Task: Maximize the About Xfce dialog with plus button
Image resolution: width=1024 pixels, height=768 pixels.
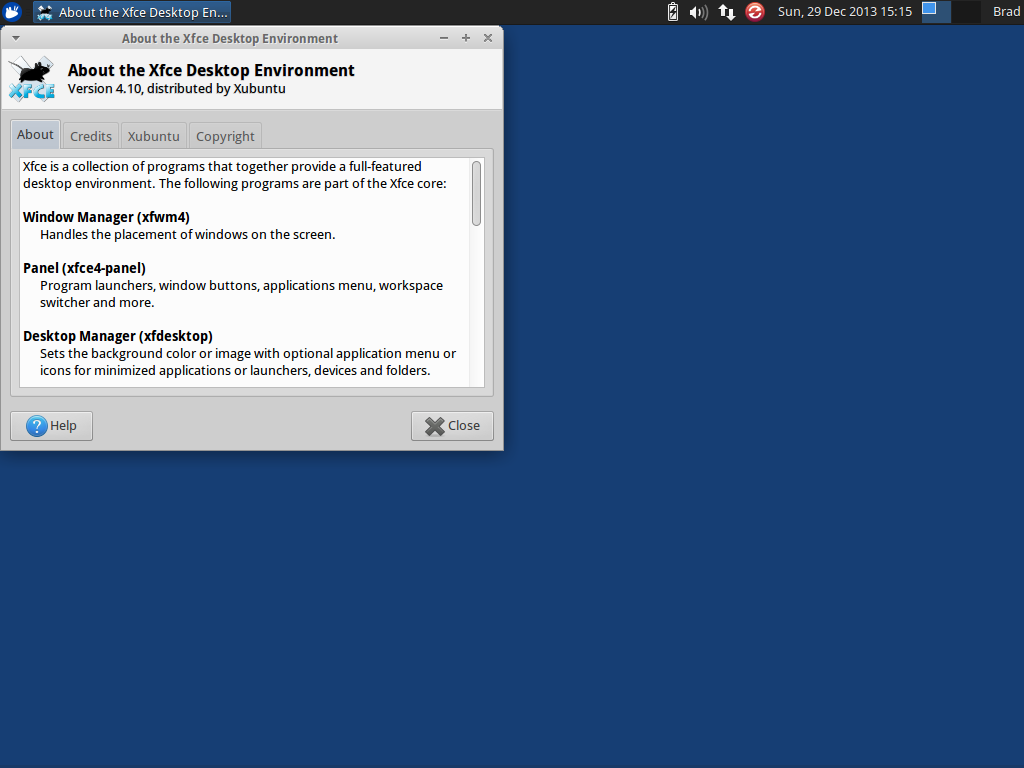Action: point(466,39)
